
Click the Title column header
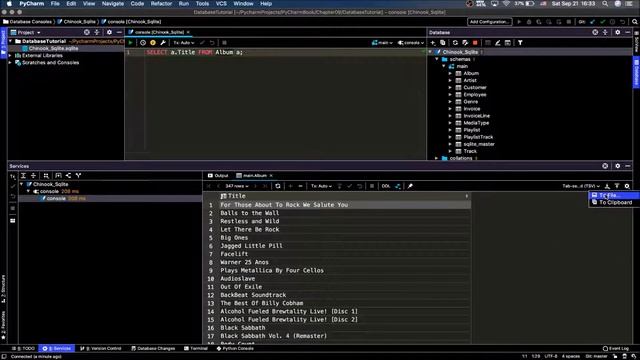pos(345,196)
